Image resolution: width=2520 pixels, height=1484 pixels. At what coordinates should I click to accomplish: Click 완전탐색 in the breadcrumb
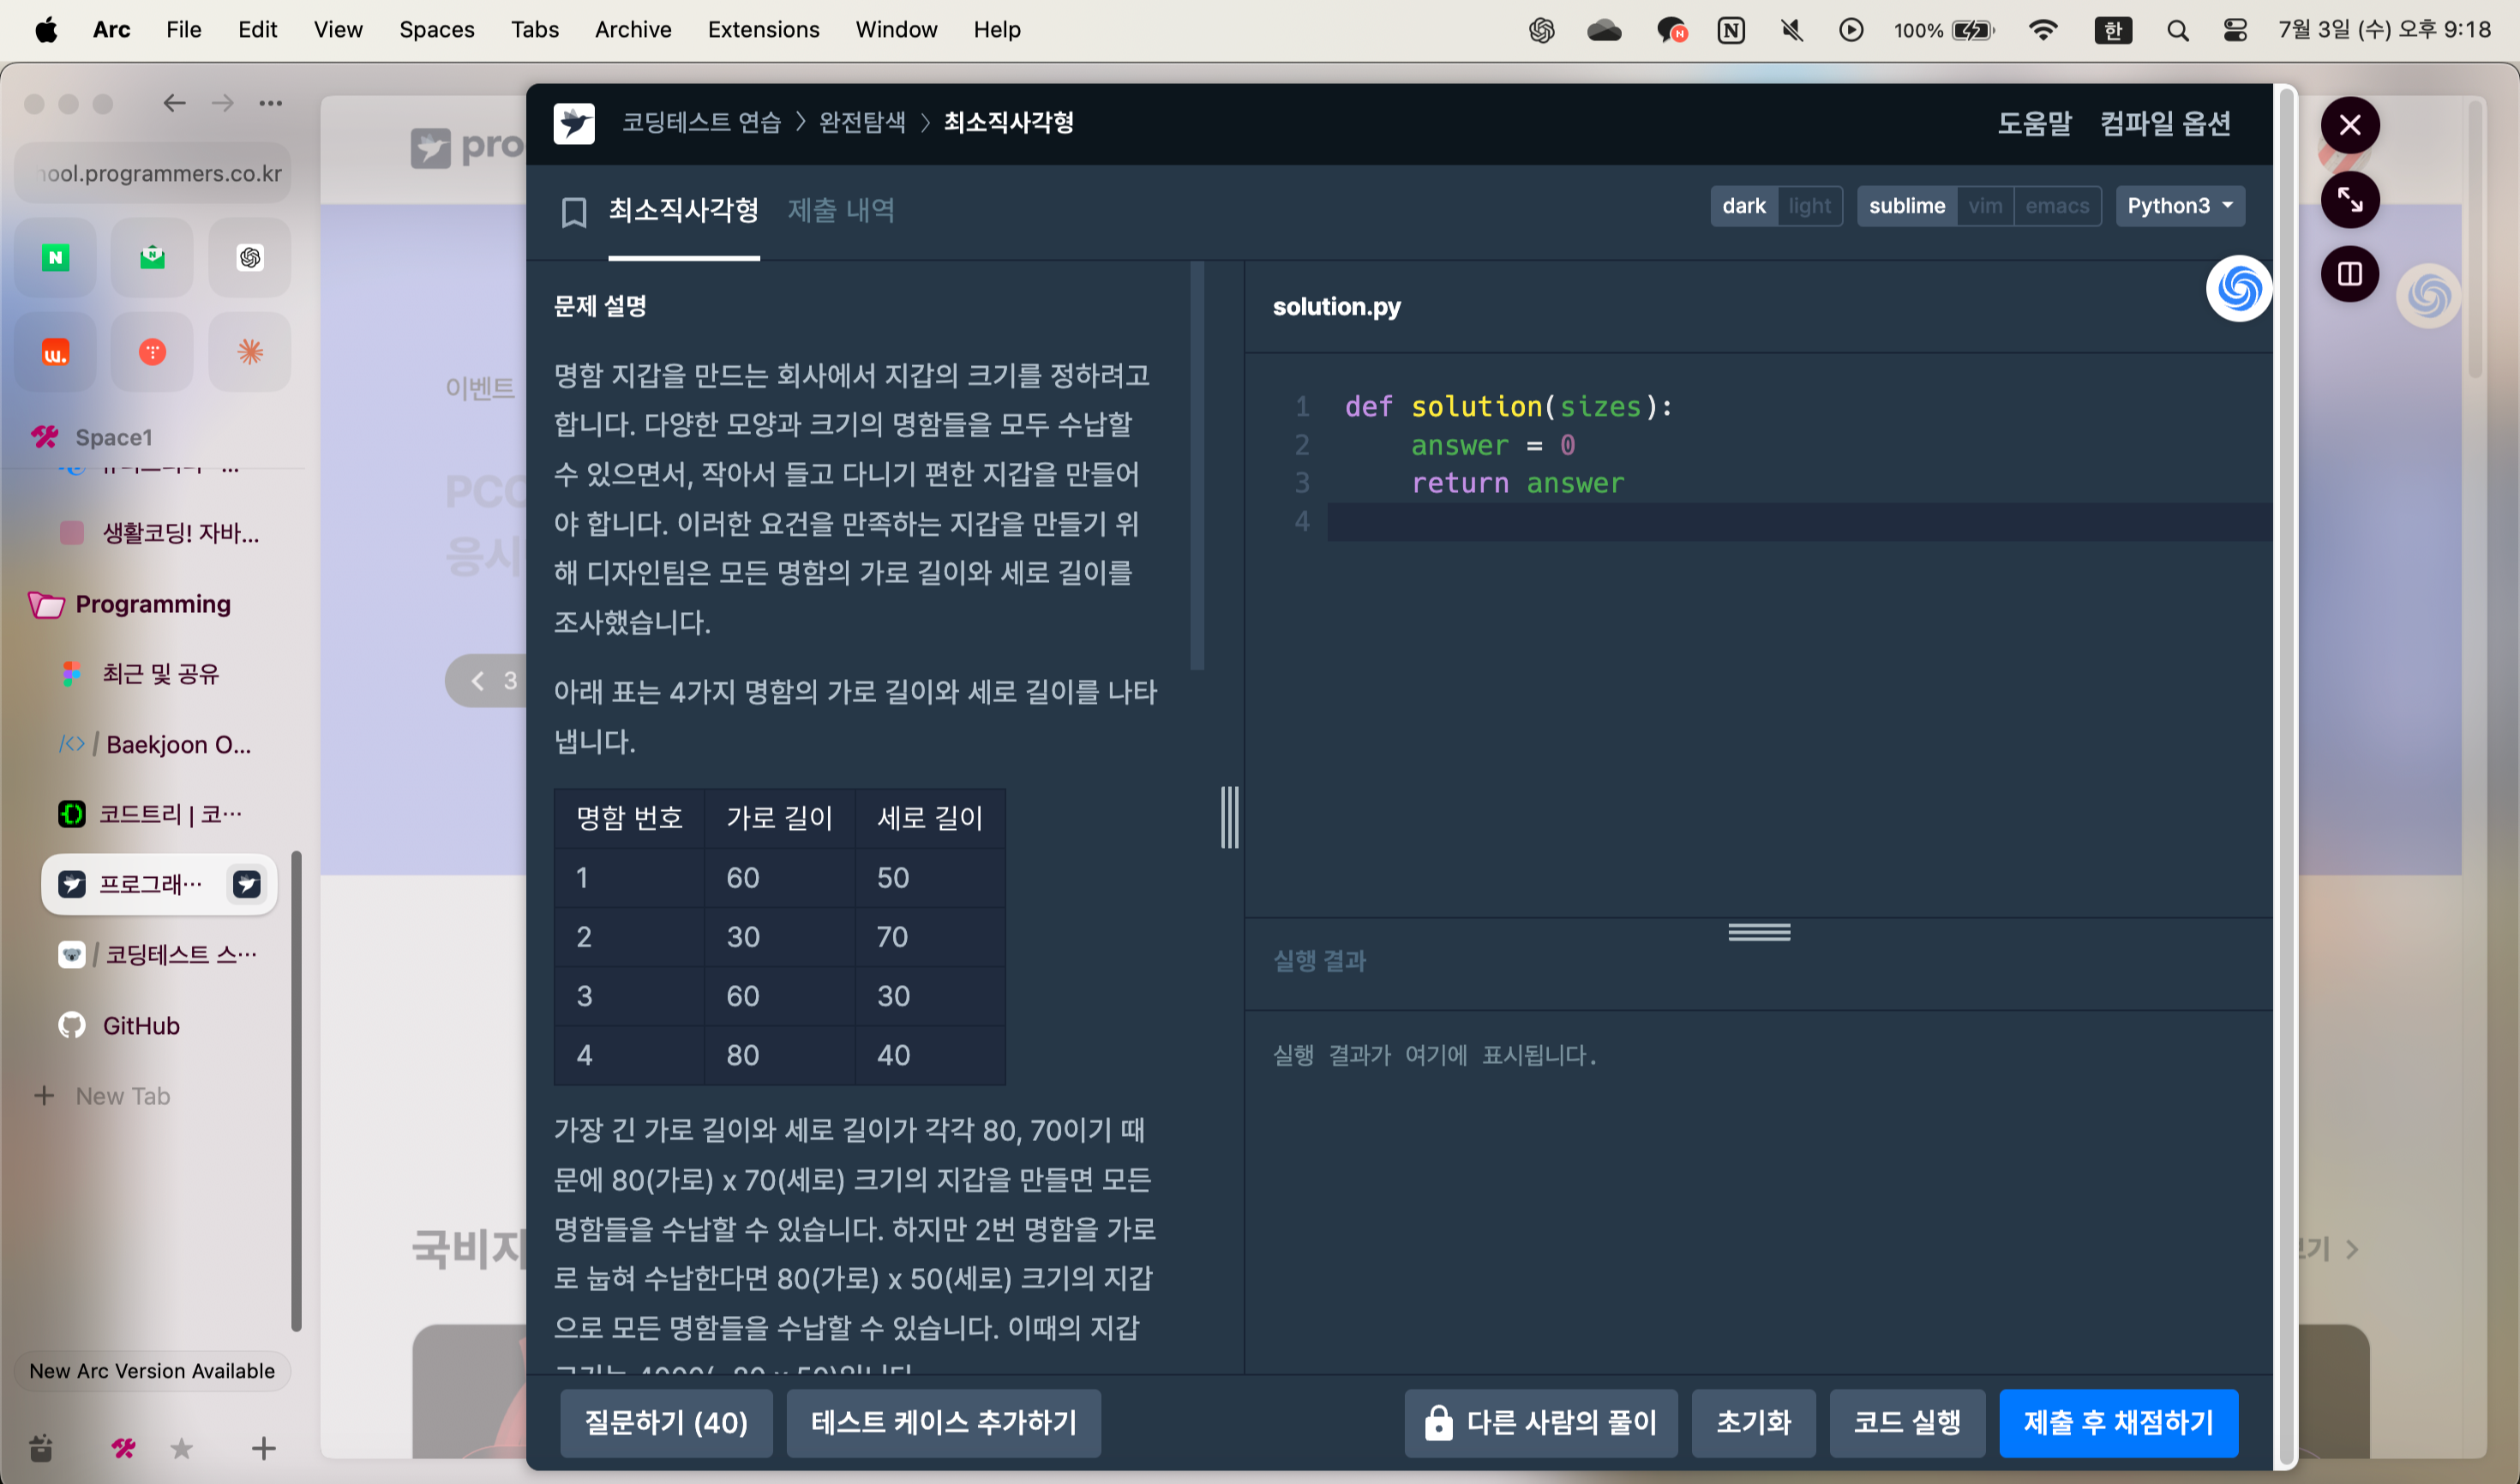click(862, 123)
